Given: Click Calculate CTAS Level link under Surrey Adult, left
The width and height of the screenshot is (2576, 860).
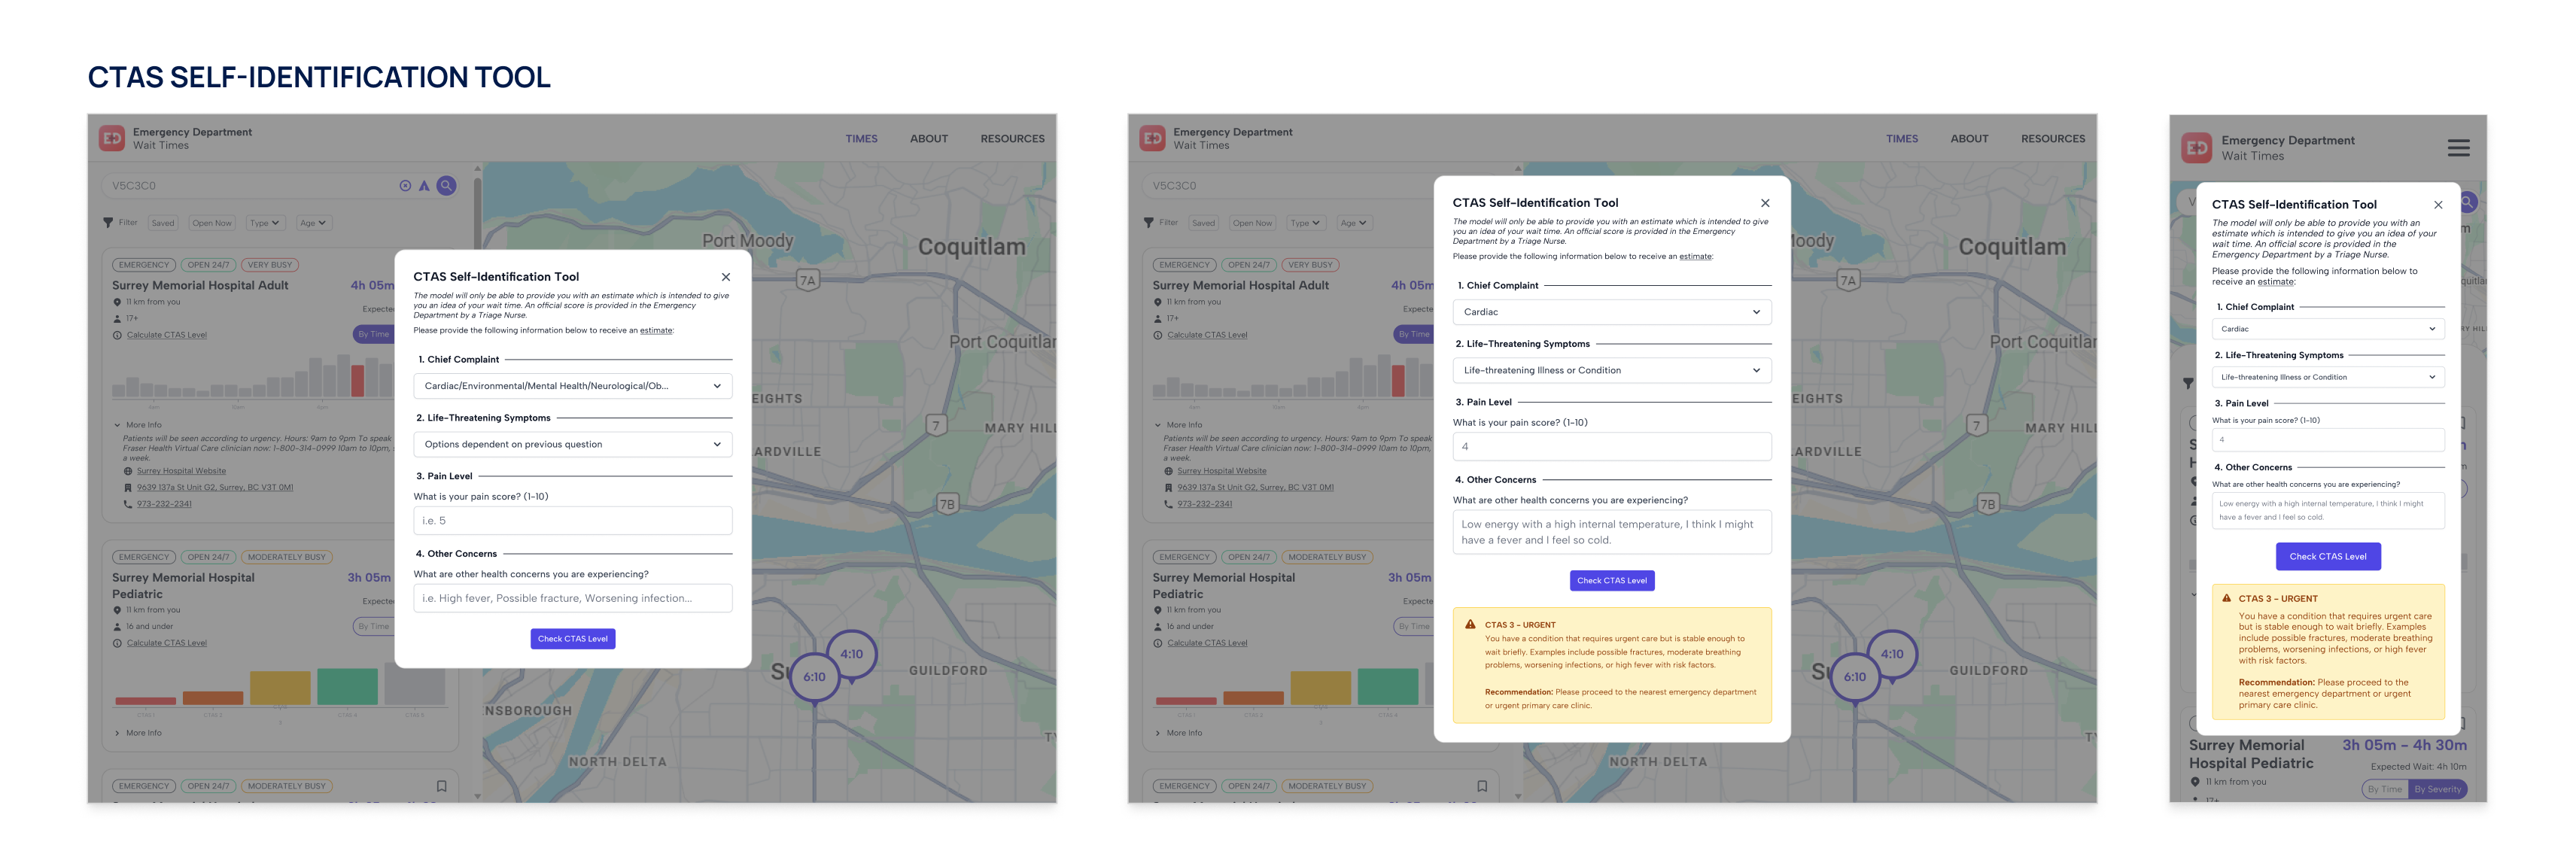Looking at the screenshot, I should [x=166, y=335].
